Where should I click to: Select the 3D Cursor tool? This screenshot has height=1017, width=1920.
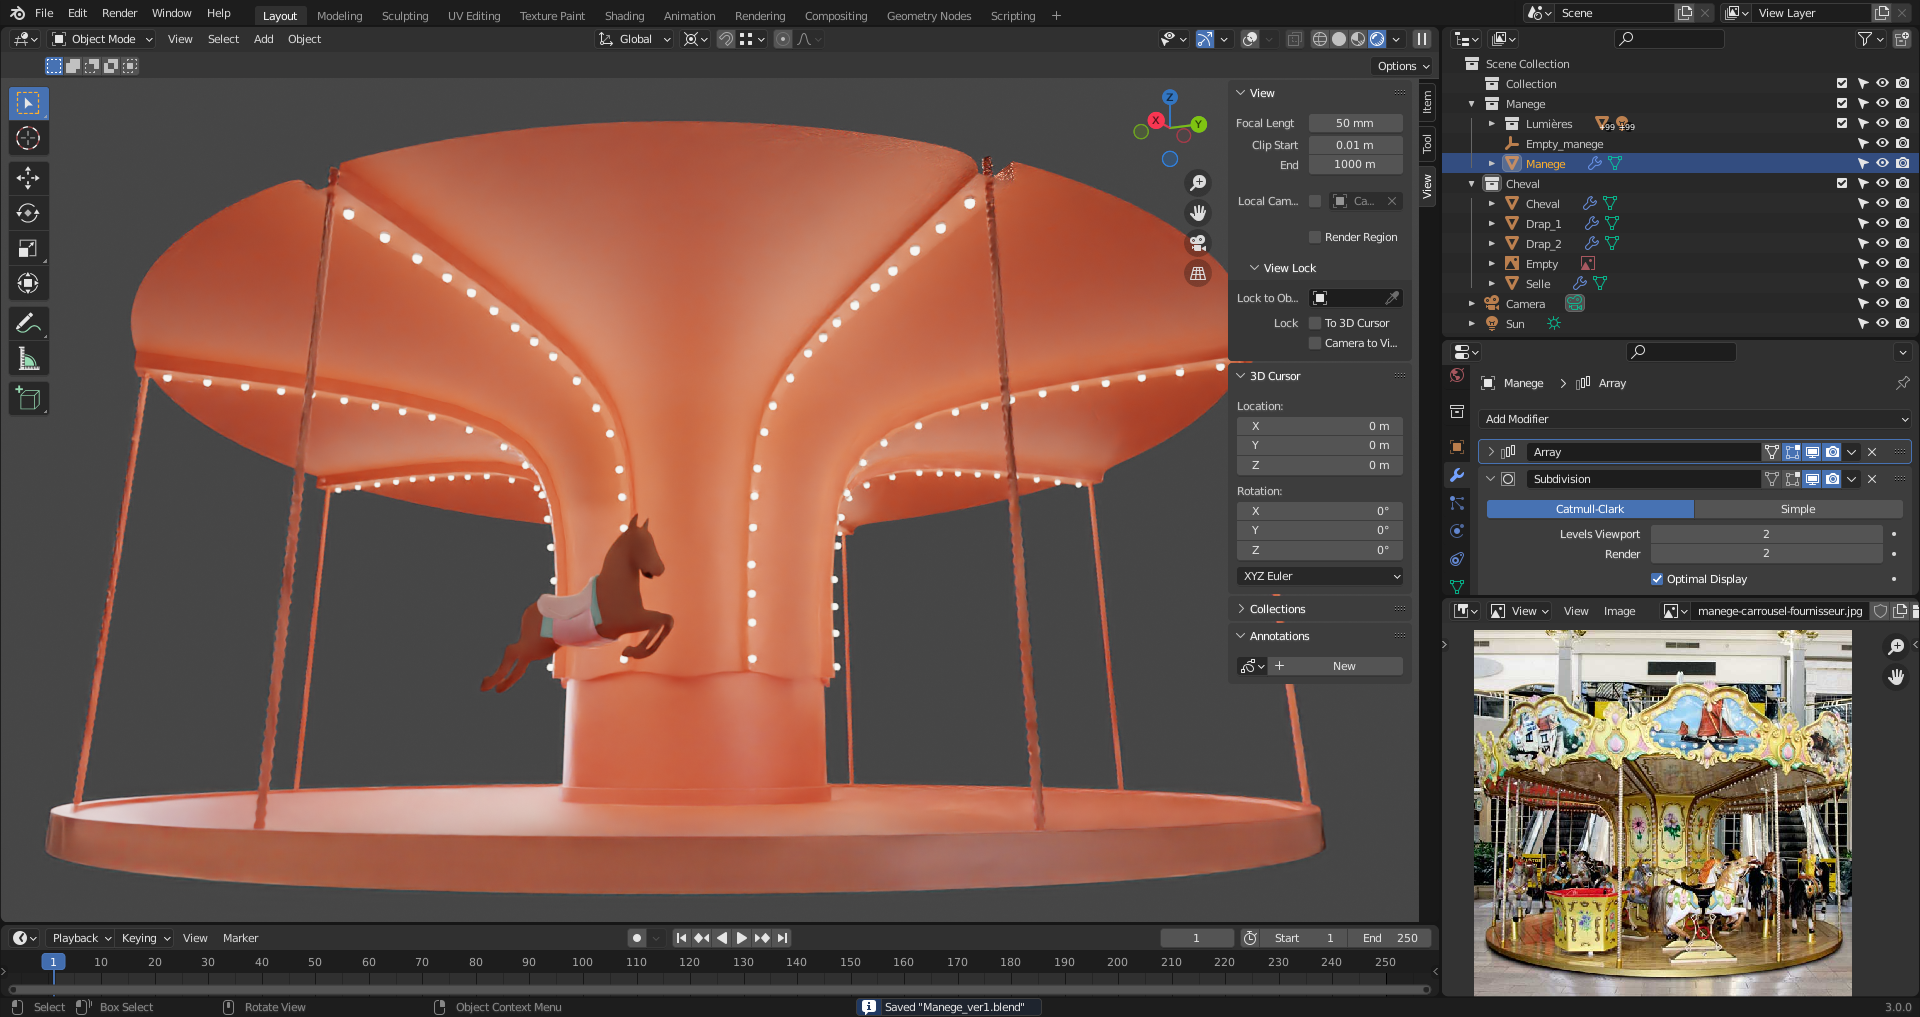coord(28,138)
